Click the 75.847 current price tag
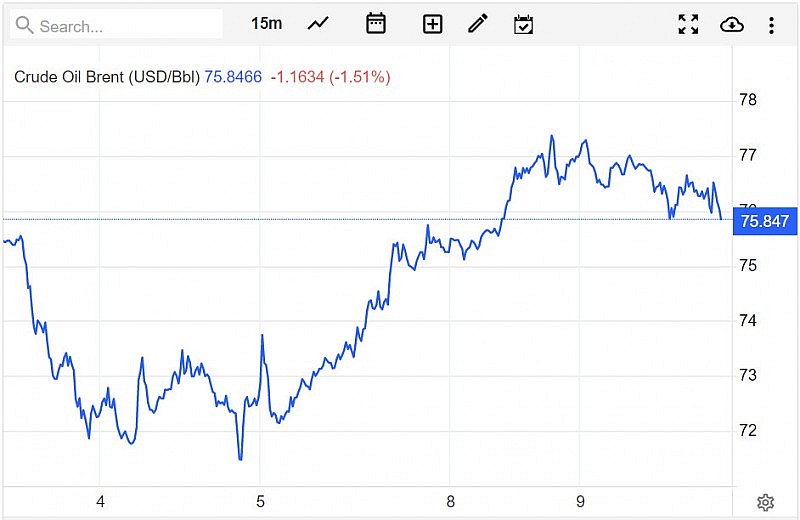 click(764, 220)
